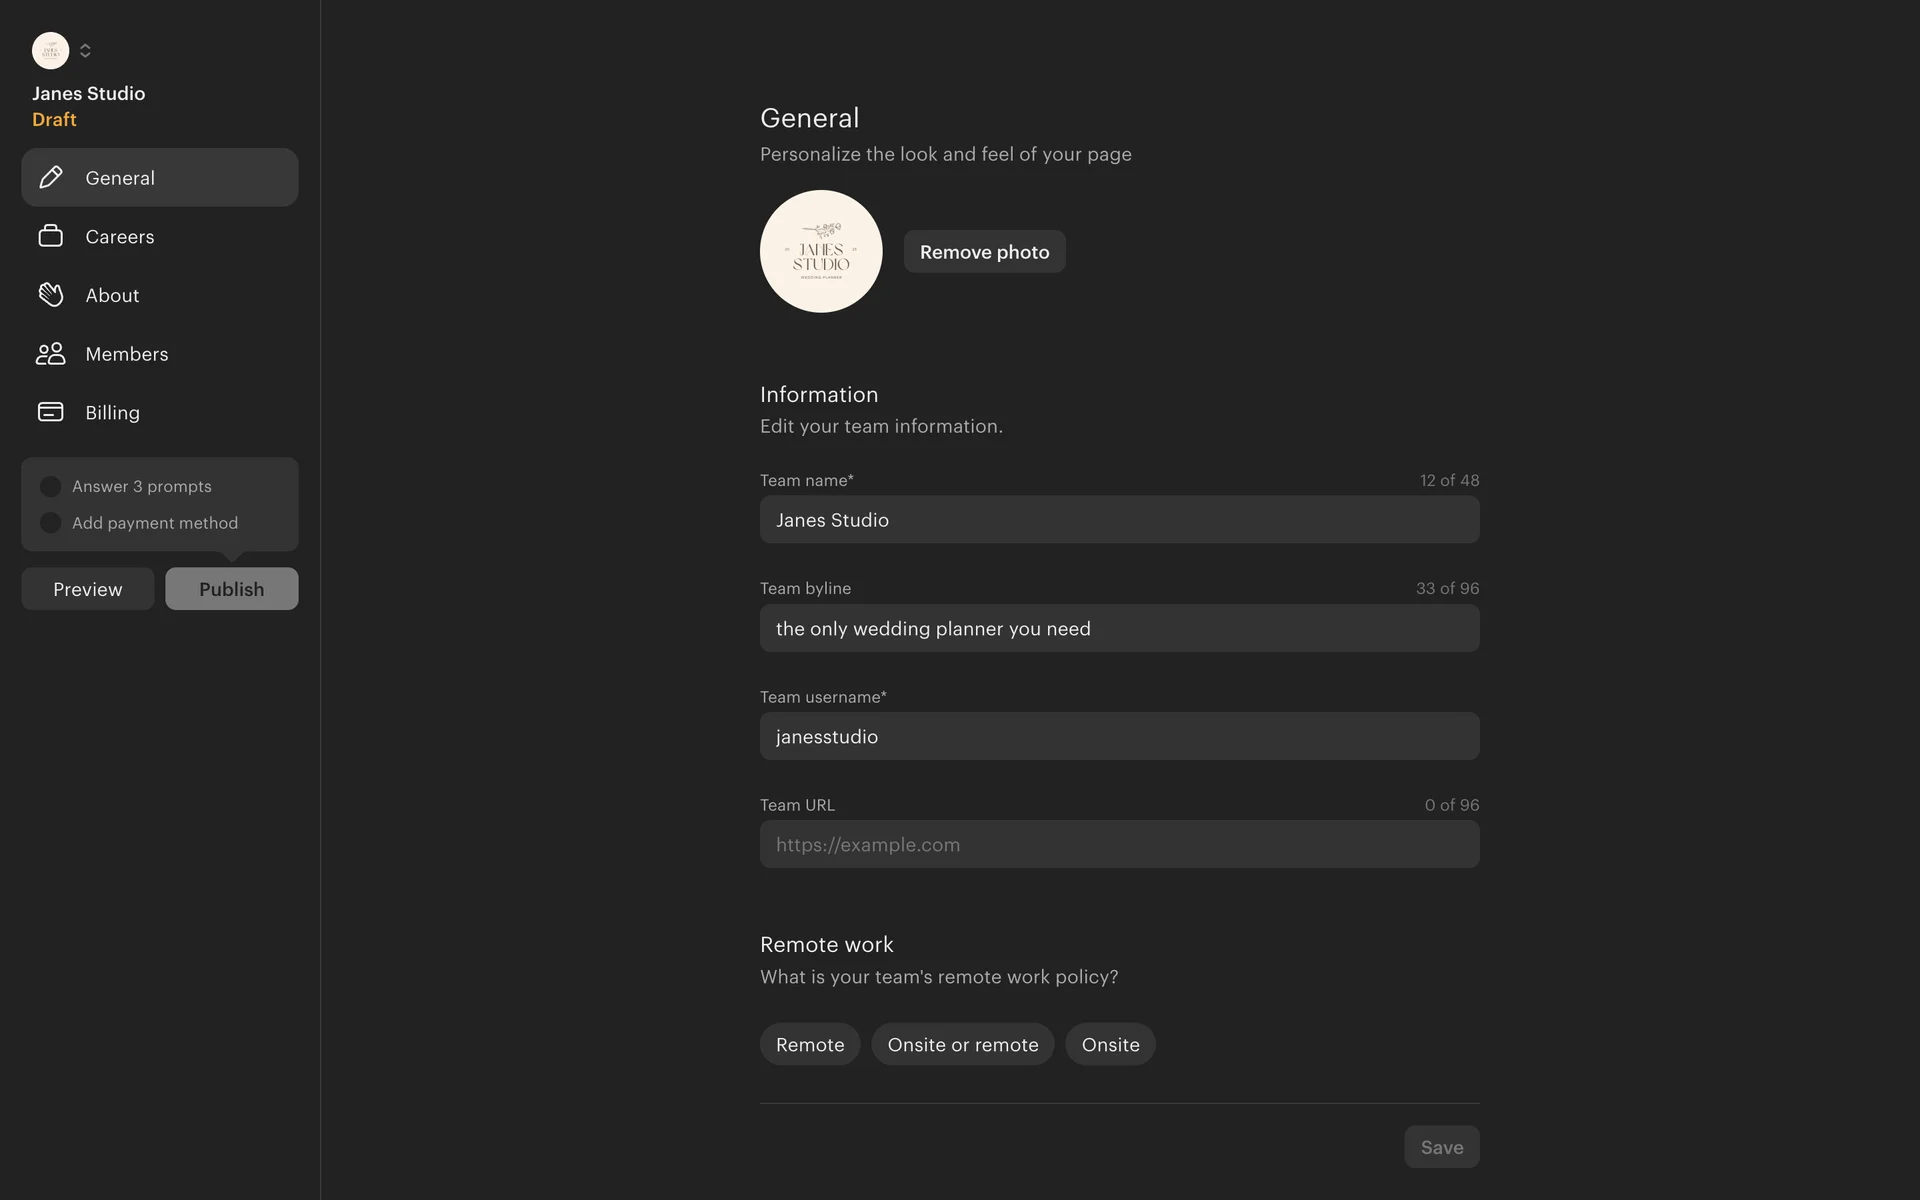This screenshot has height=1200, width=1920.
Task: Click the Janes Studio logo thumbnail
Action: [821, 251]
